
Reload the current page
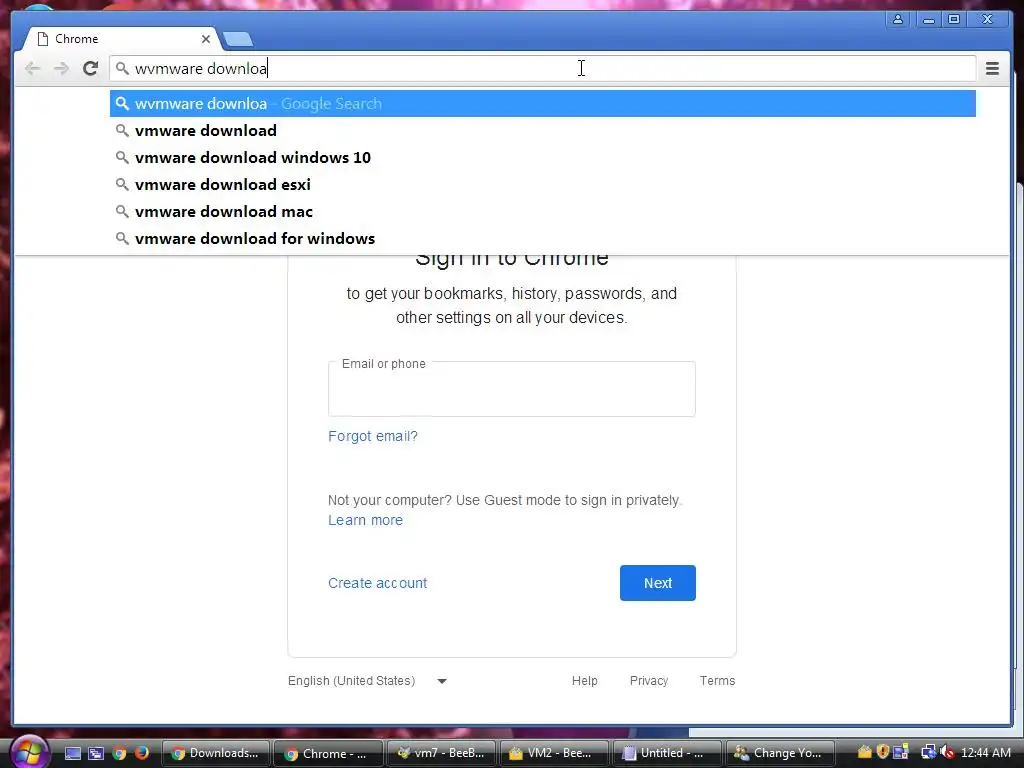pyautogui.click(x=90, y=68)
